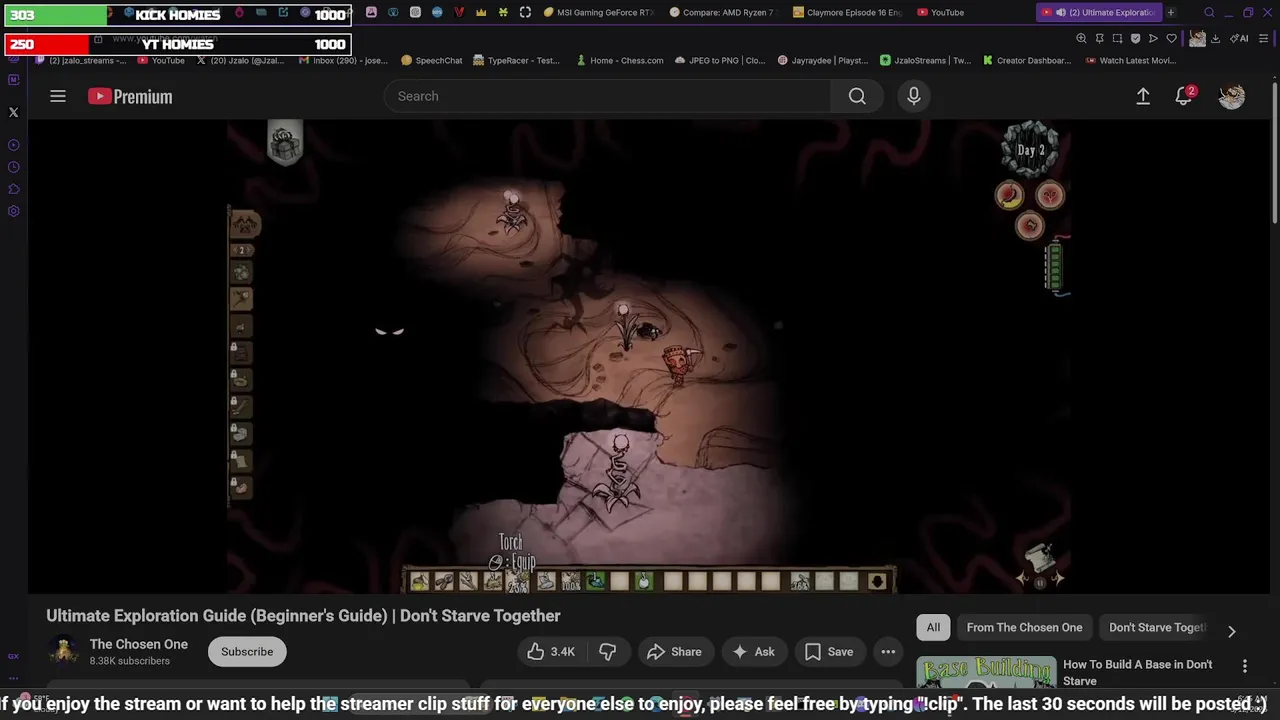The image size is (1280, 720).
Task: Open Watch Latest Movi... bookmark
Action: tap(1129, 60)
